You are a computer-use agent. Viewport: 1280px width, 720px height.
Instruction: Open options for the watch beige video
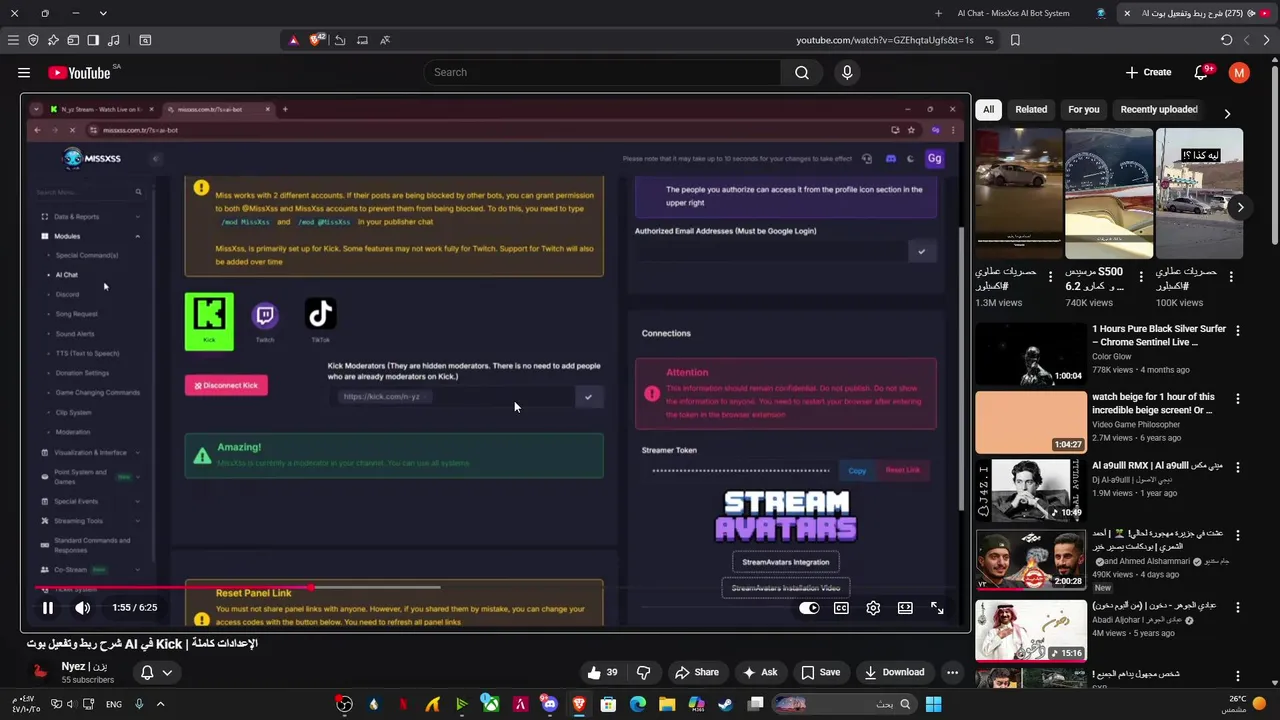pos(1238,398)
